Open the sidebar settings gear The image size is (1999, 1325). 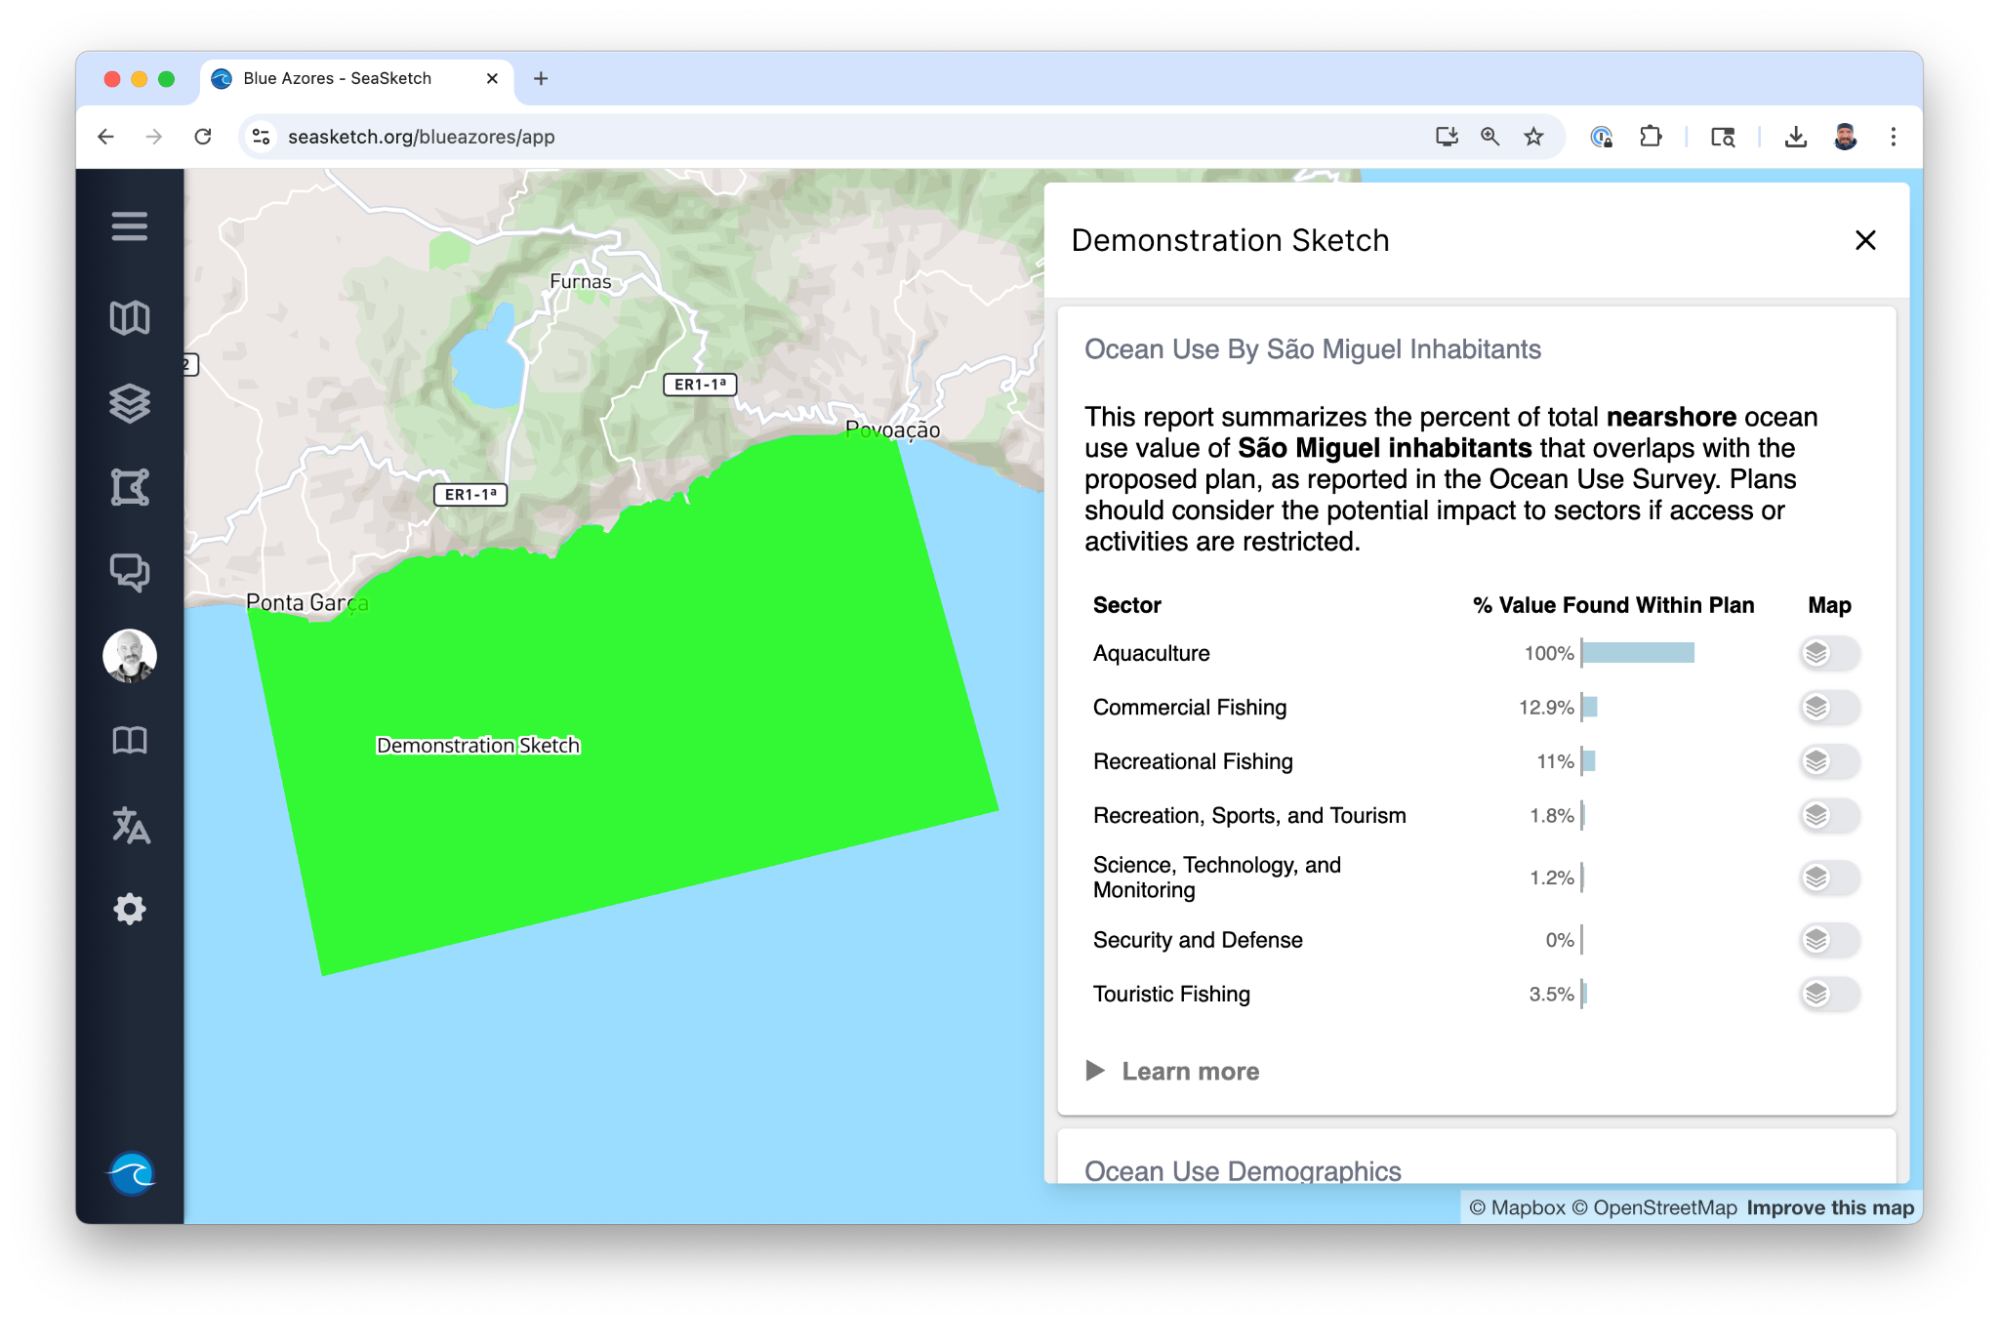tap(129, 909)
